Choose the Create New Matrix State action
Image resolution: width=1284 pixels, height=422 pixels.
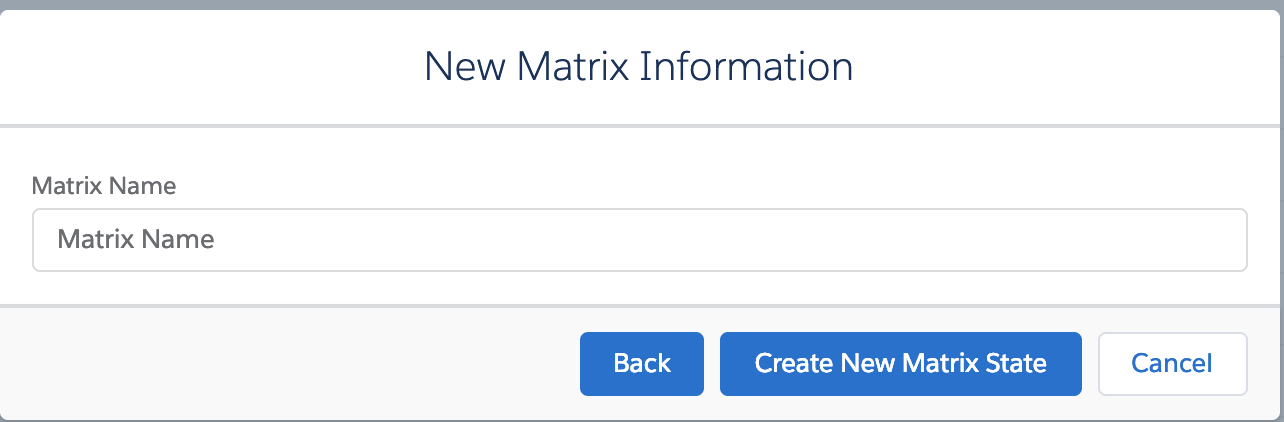900,363
